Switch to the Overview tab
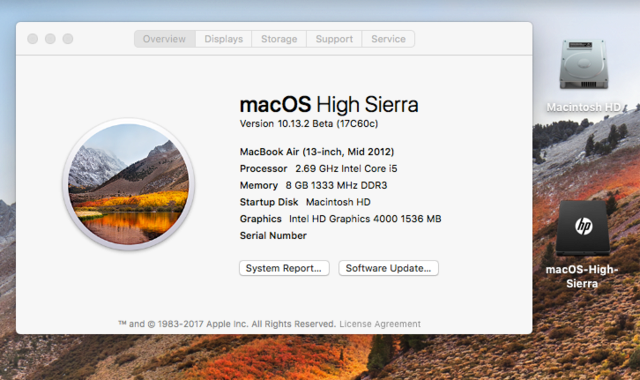 coord(164,39)
